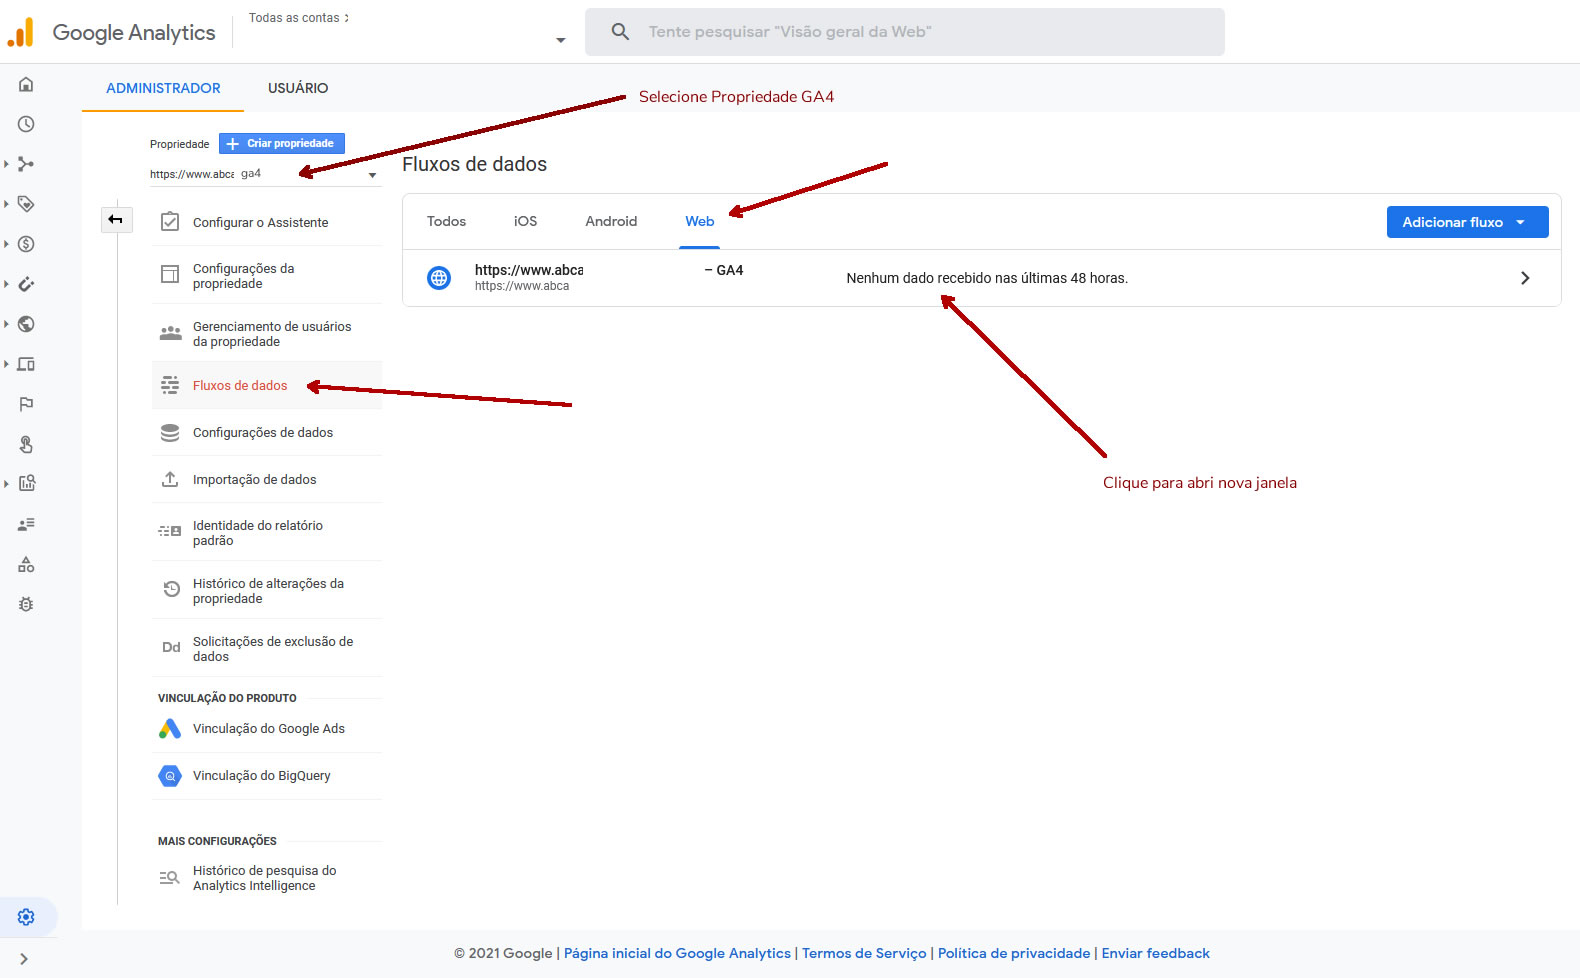This screenshot has width=1580, height=978.
Task: Open Configurações da propriedade
Action: [267, 275]
